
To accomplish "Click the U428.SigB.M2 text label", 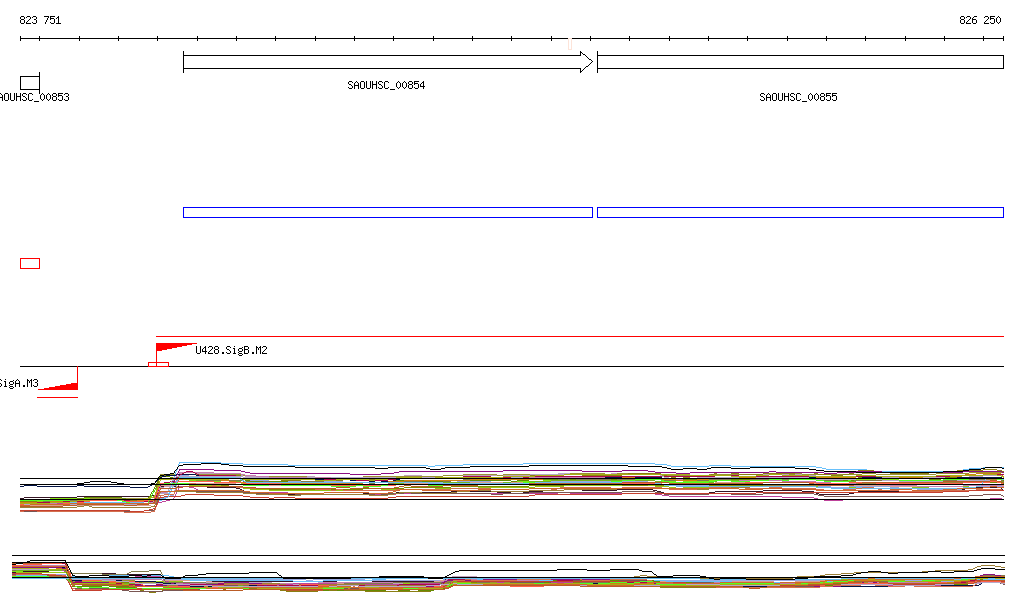I will [231, 350].
